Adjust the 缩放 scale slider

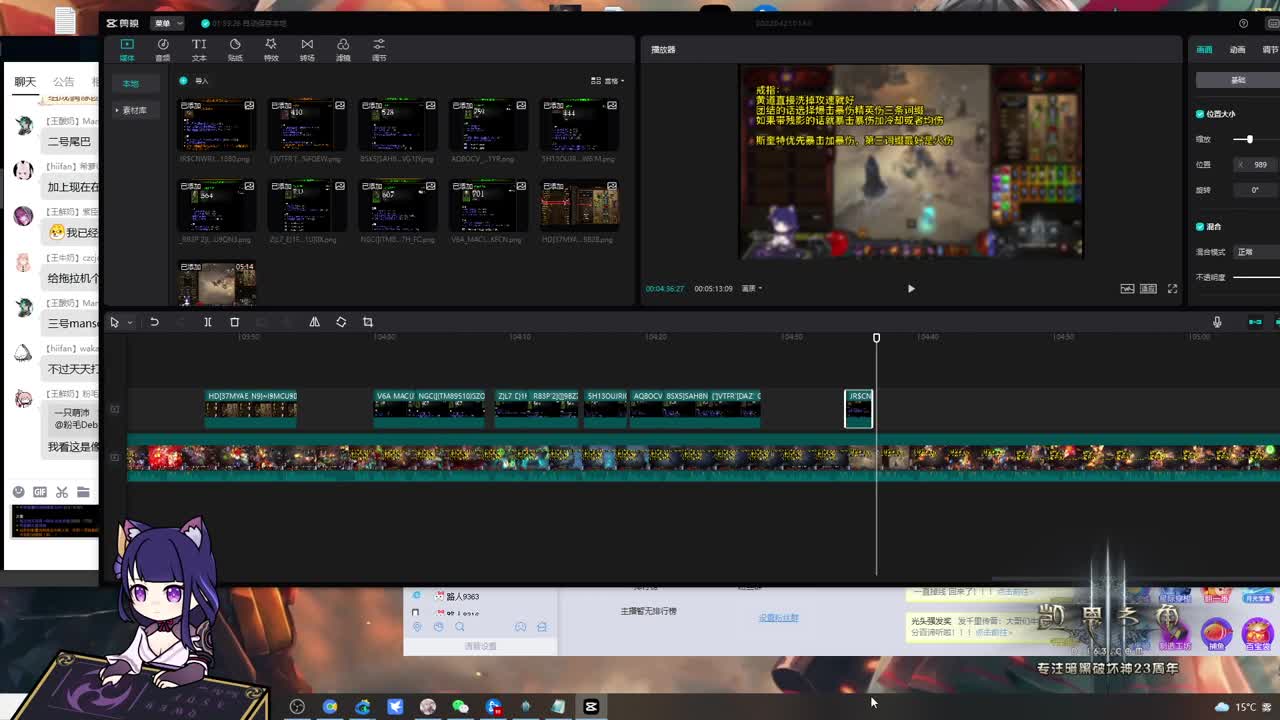coord(1249,139)
